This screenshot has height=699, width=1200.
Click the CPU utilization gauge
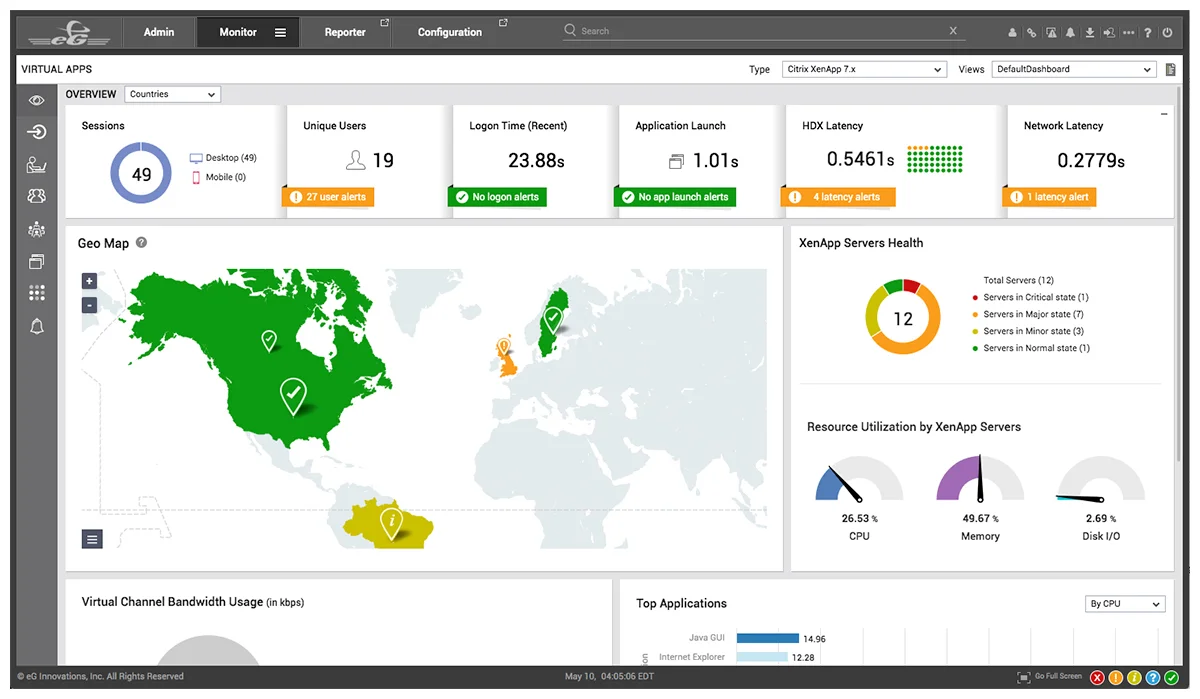[x=859, y=479]
